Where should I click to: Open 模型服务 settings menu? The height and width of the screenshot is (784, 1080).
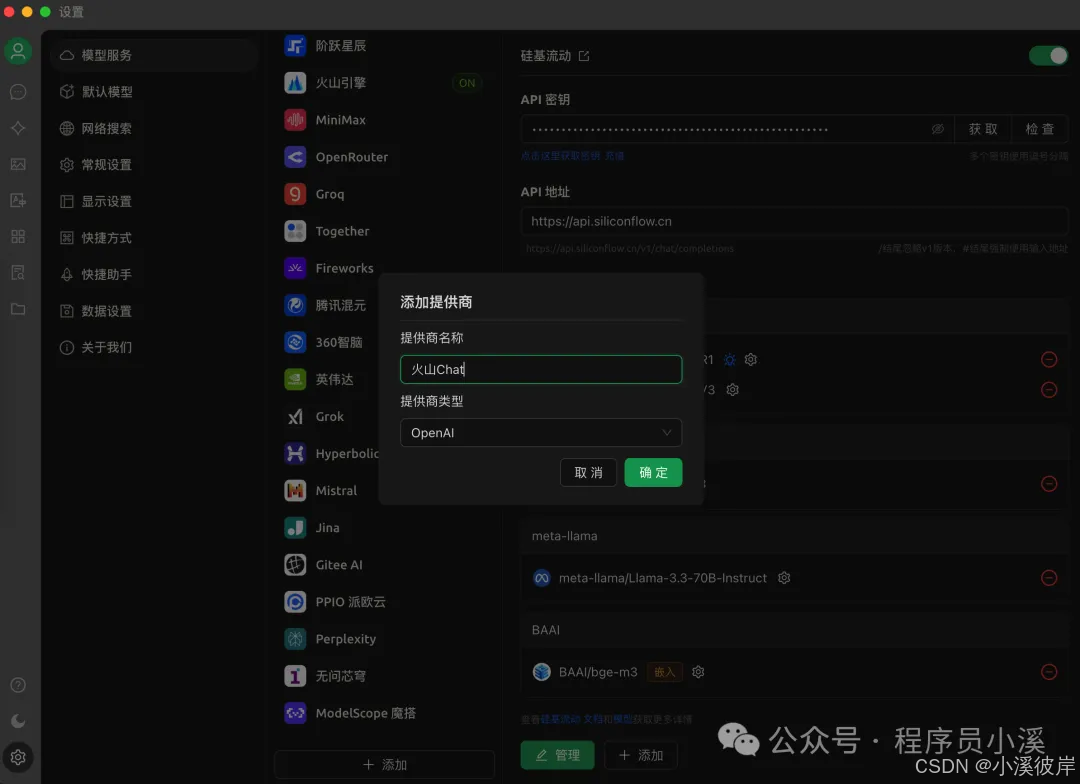[x=153, y=55]
